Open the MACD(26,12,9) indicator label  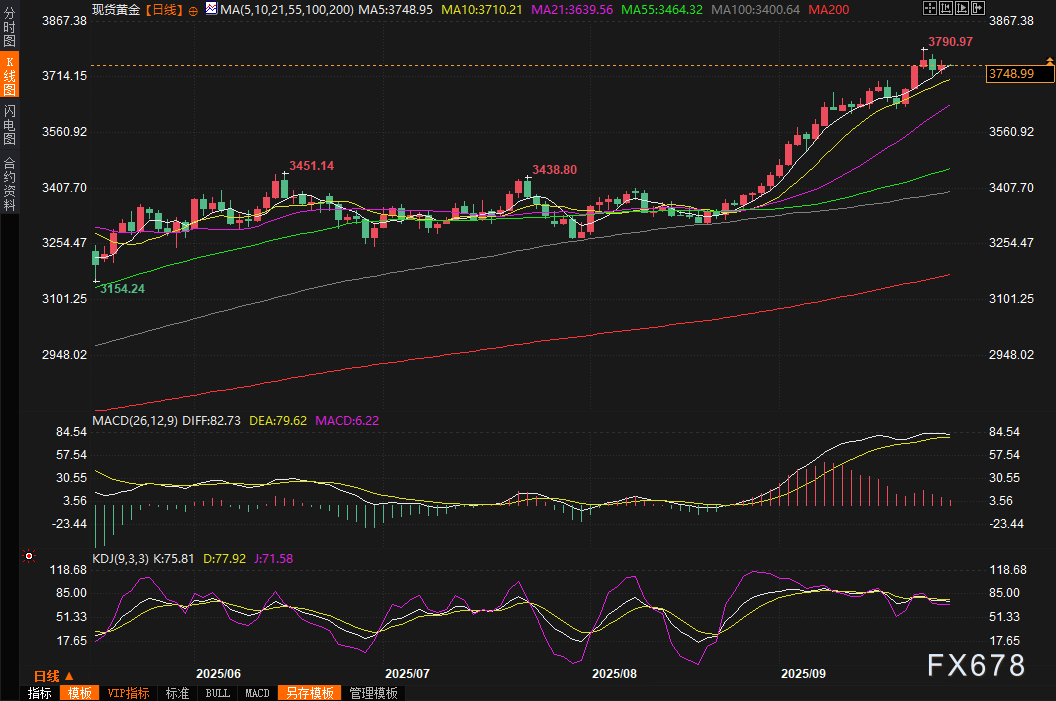click(135, 421)
